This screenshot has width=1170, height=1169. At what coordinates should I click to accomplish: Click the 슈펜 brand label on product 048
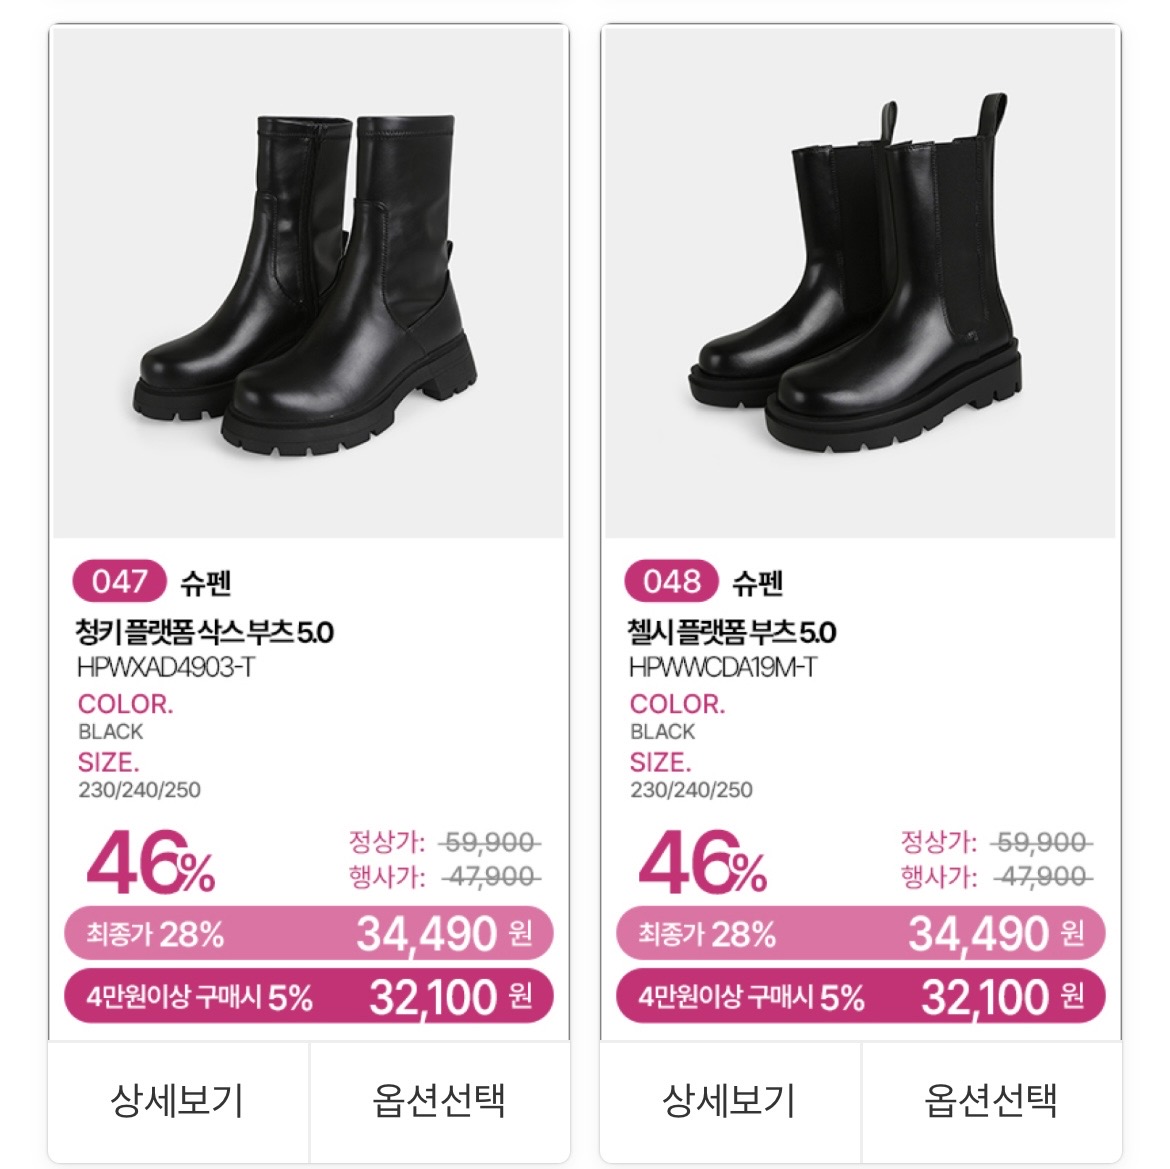tap(758, 582)
